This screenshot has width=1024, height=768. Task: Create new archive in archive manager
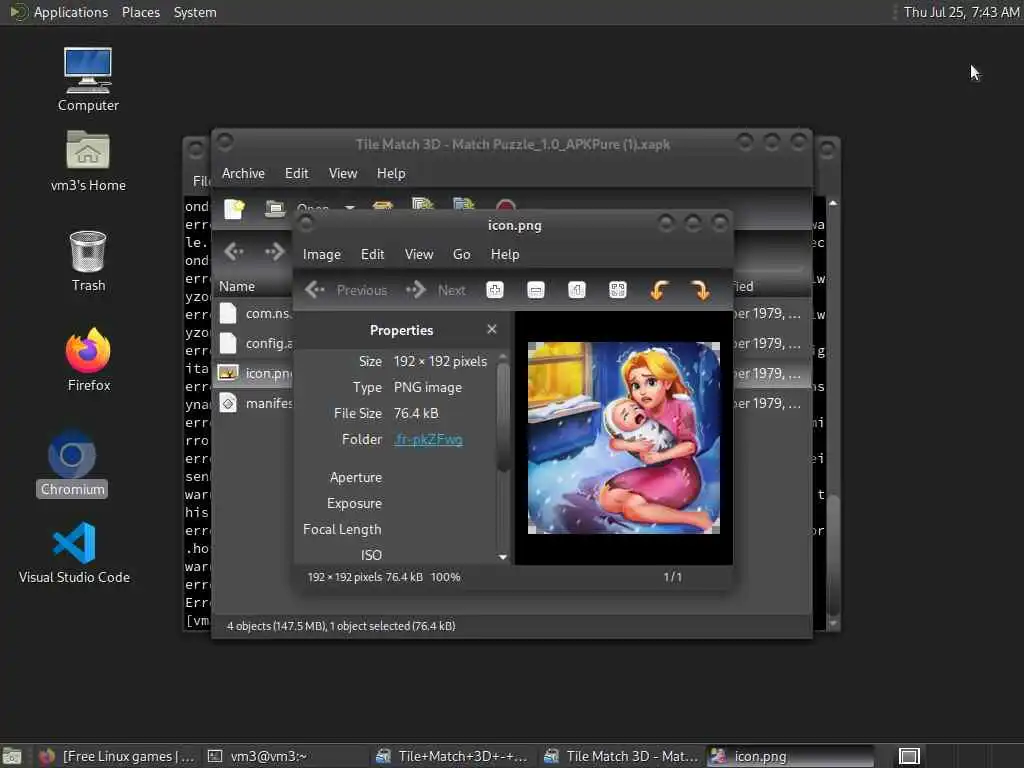[234, 208]
